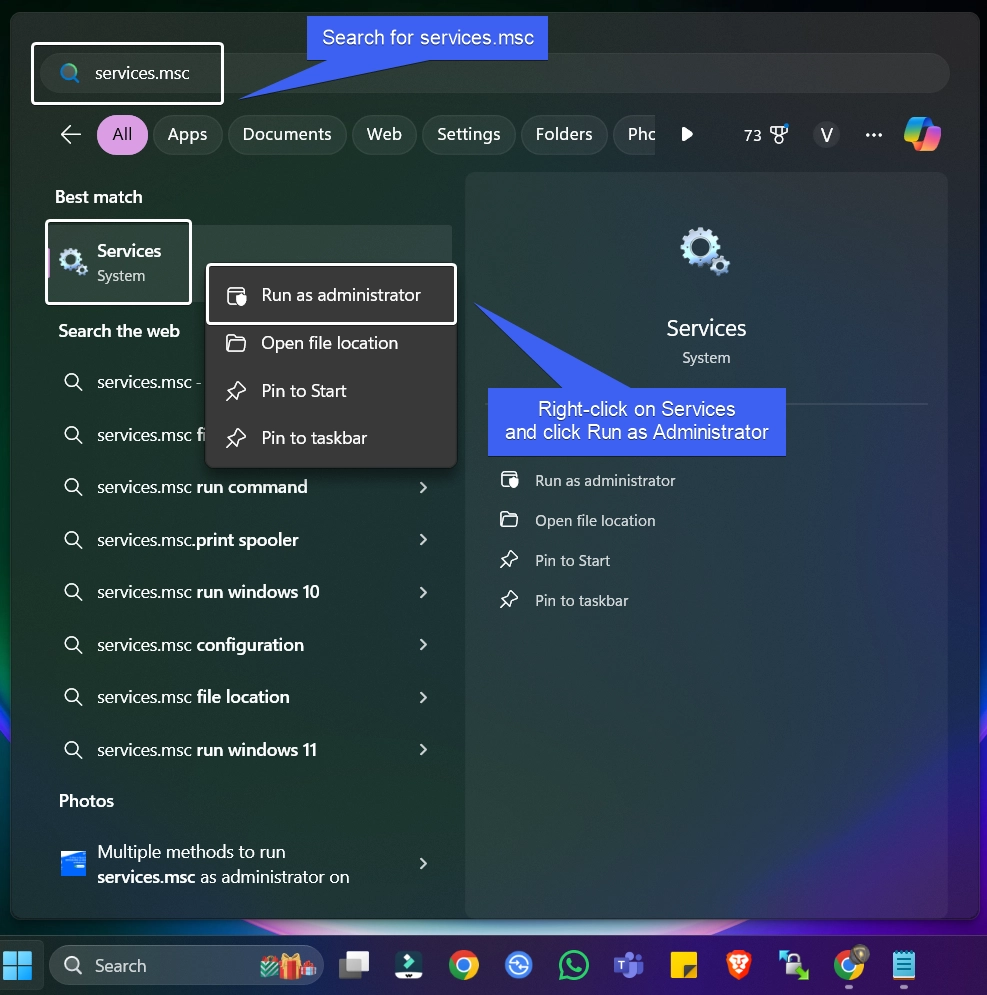Click Run as administrator in the context menu
This screenshot has height=995, width=987.
(x=331, y=294)
